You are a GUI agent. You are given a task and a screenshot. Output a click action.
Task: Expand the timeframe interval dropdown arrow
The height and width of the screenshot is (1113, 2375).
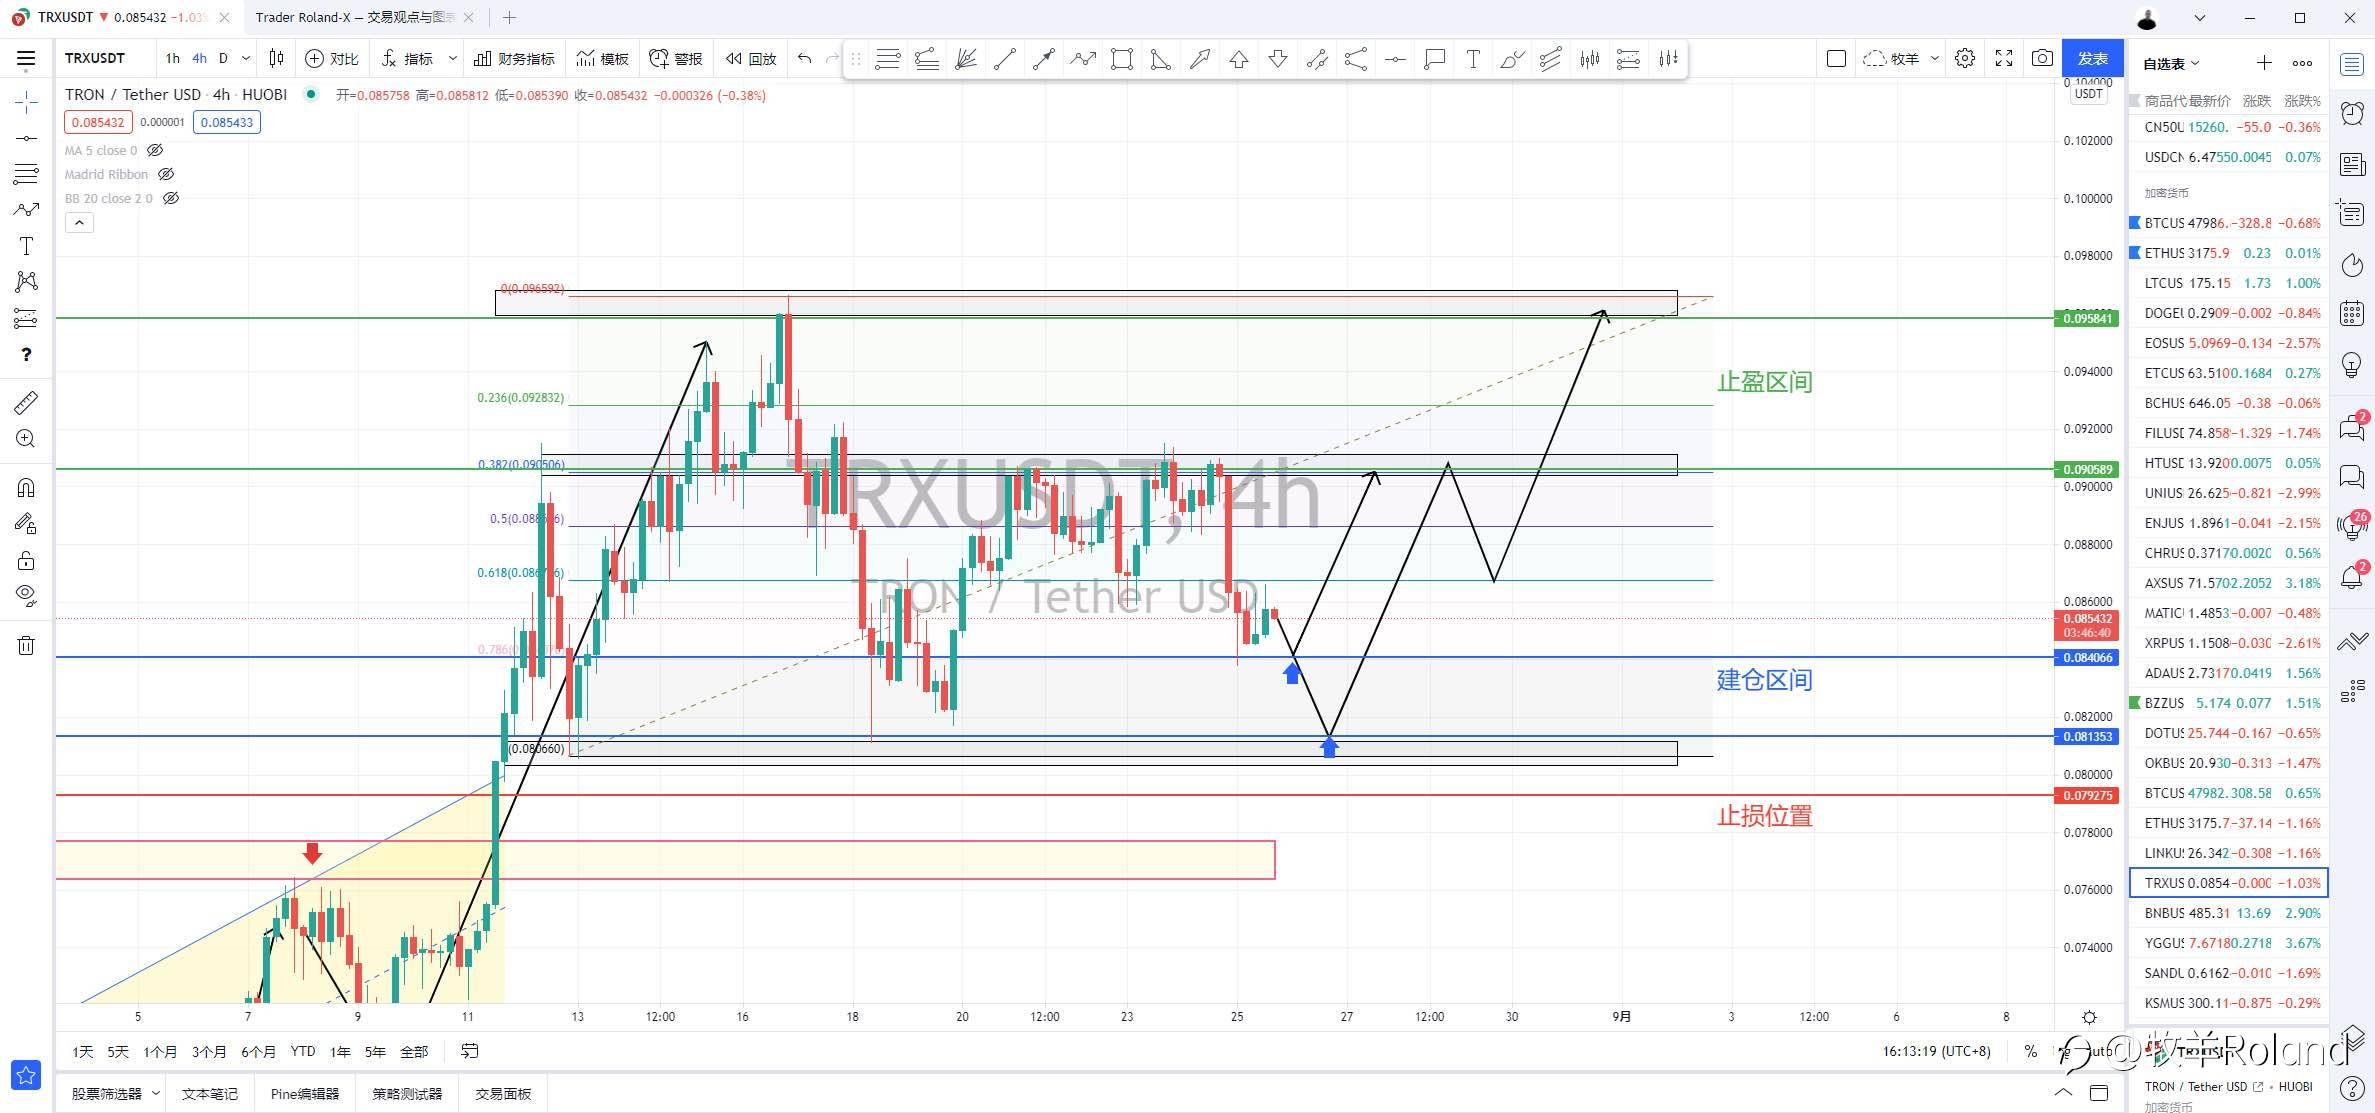pyautogui.click(x=246, y=59)
